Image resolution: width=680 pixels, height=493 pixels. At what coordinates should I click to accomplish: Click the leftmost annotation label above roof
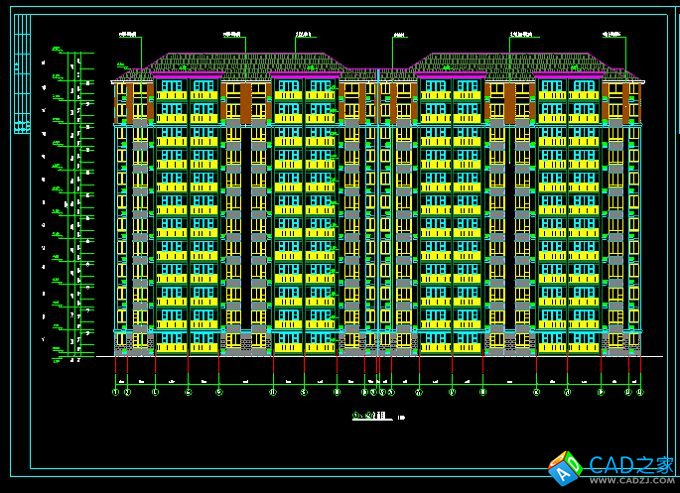(x=129, y=35)
